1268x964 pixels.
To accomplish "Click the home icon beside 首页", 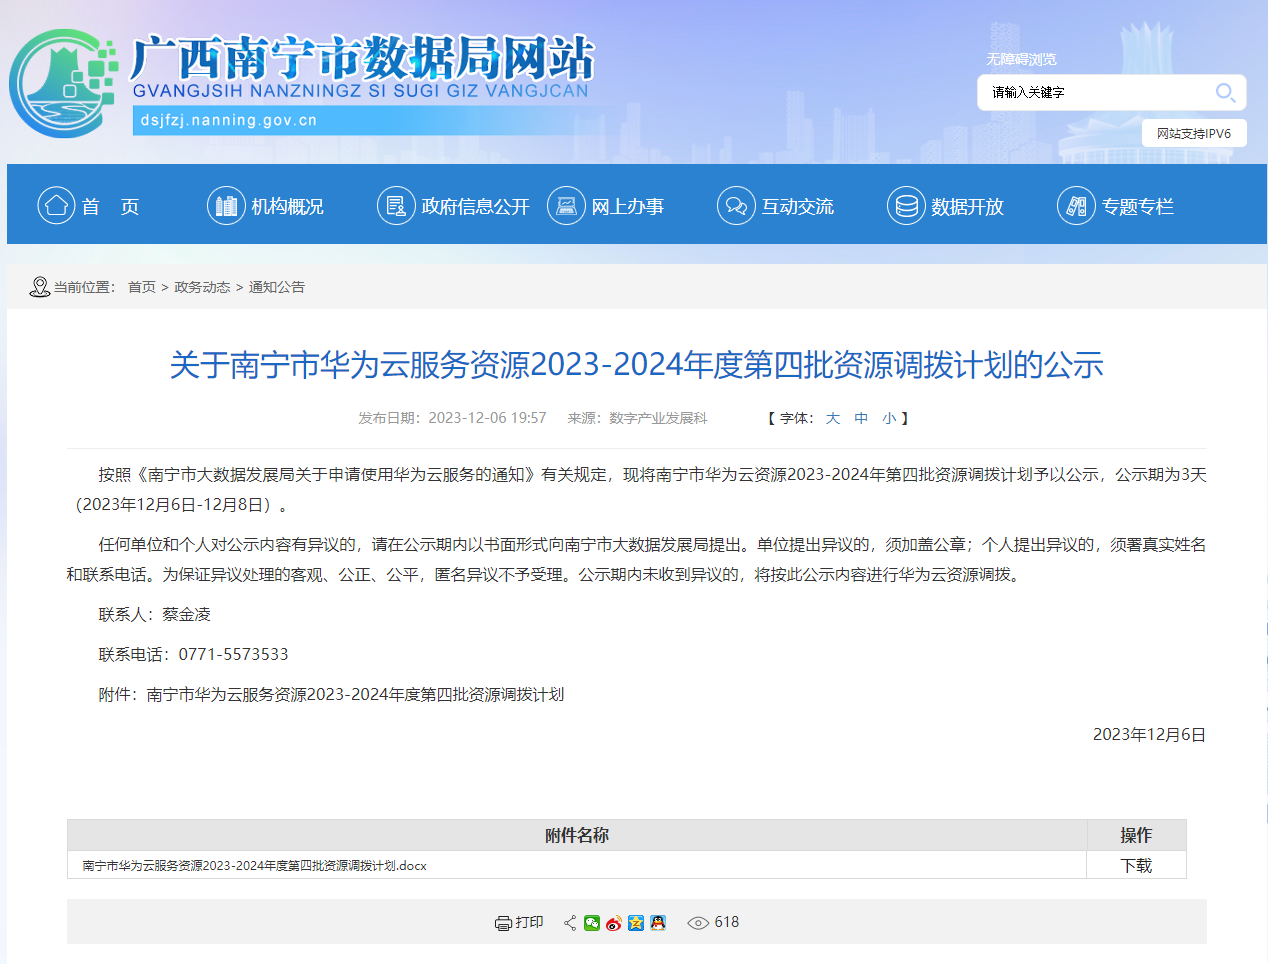I will (x=56, y=206).
